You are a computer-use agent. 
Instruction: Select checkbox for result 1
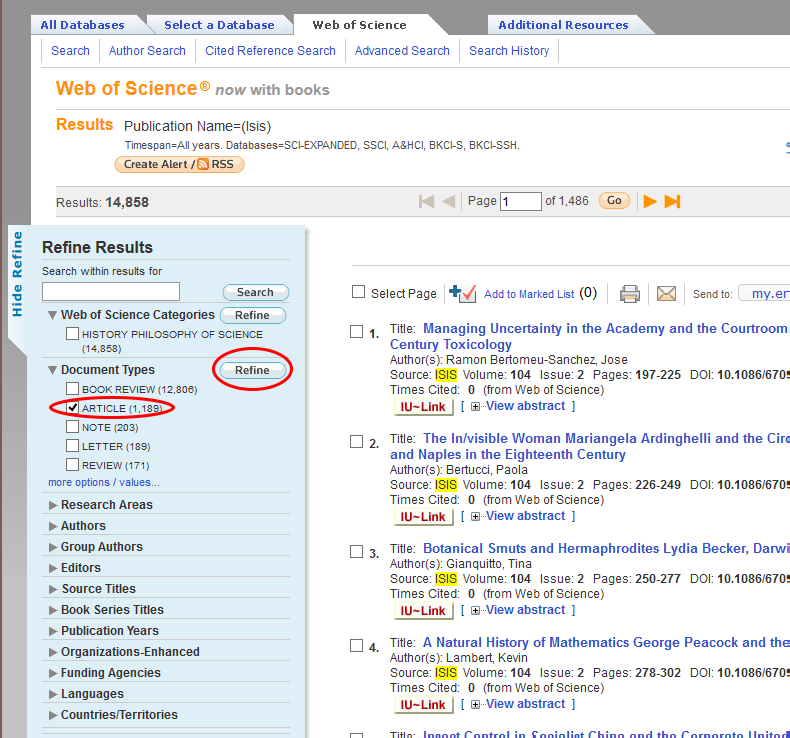pyautogui.click(x=356, y=331)
